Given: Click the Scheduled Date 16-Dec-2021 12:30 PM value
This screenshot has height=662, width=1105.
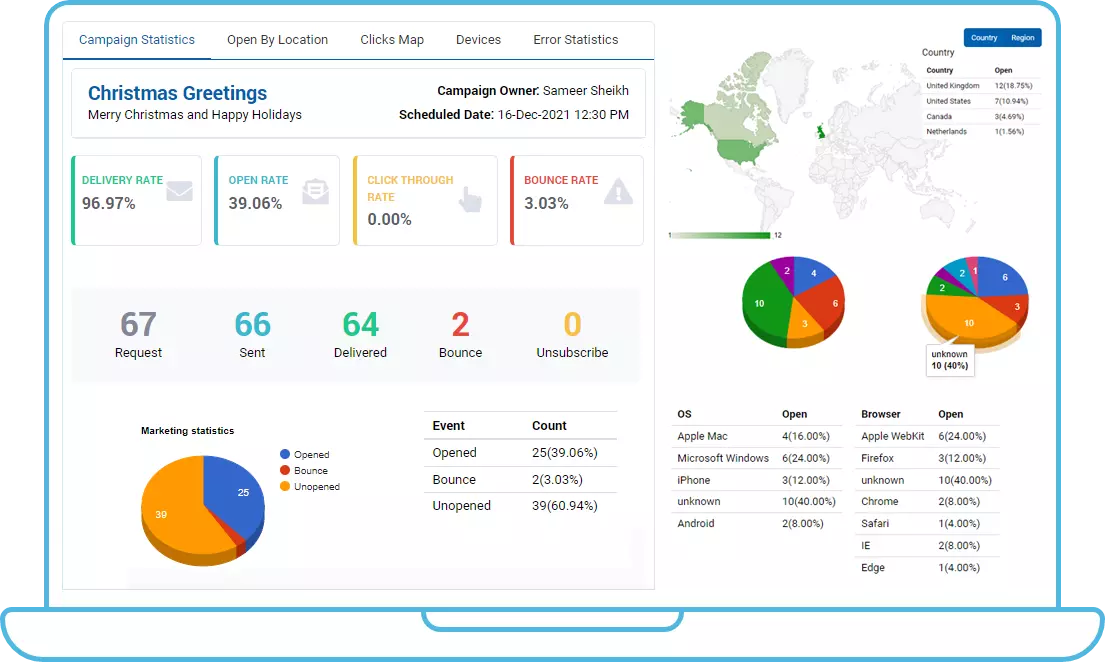Looking at the screenshot, I should point(563,114).
